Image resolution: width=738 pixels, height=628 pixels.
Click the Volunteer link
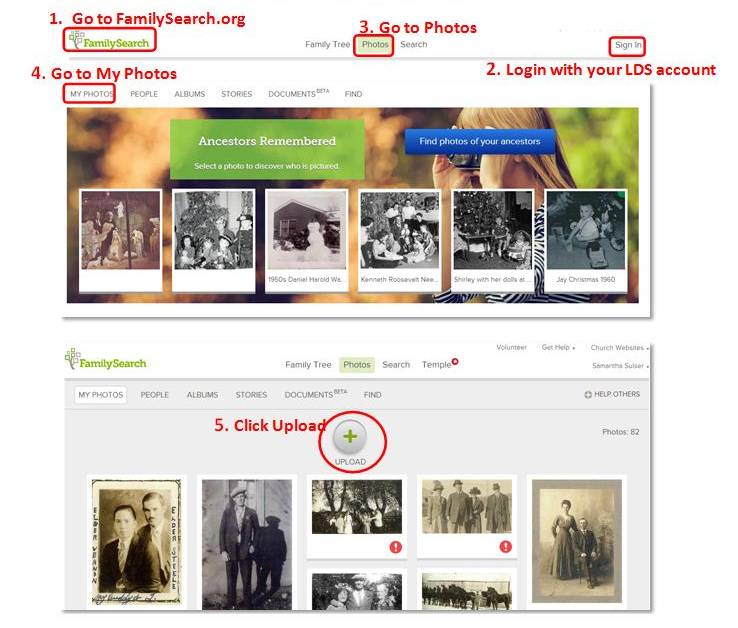511,347
